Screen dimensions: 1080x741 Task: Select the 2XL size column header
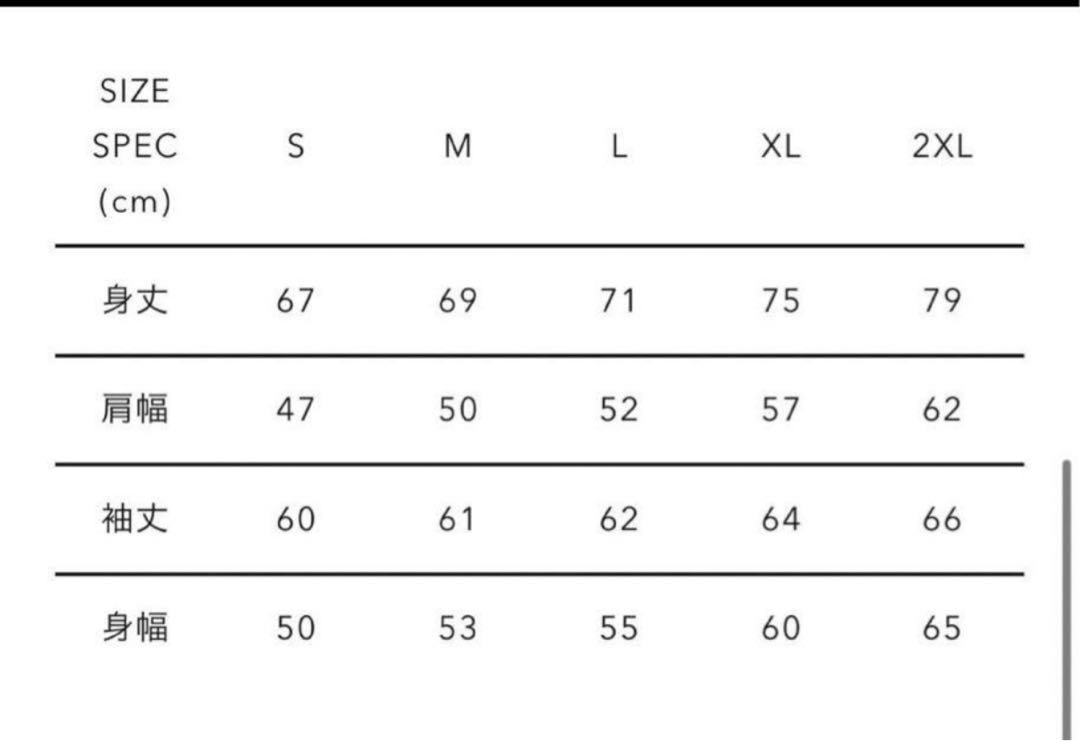tap(942, 146)
